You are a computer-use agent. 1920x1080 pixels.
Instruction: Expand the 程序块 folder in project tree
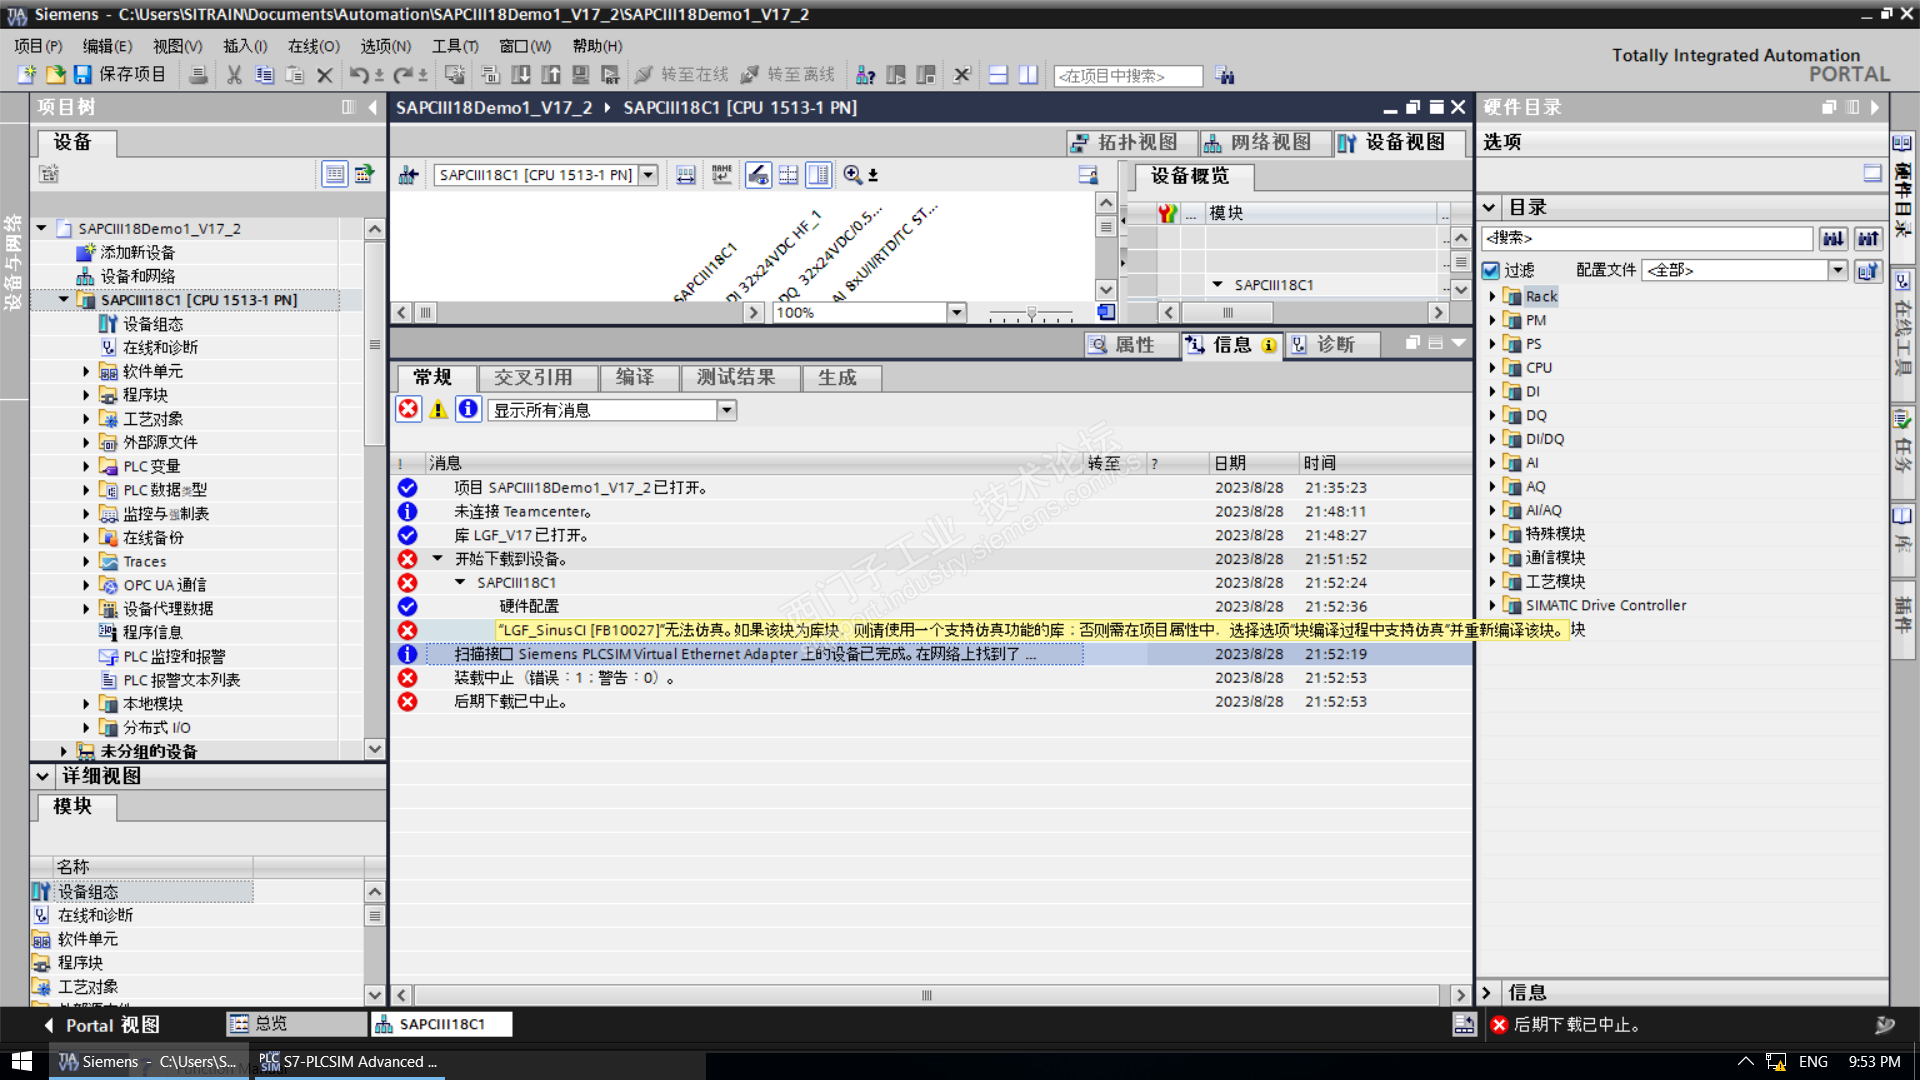point(86,395)
